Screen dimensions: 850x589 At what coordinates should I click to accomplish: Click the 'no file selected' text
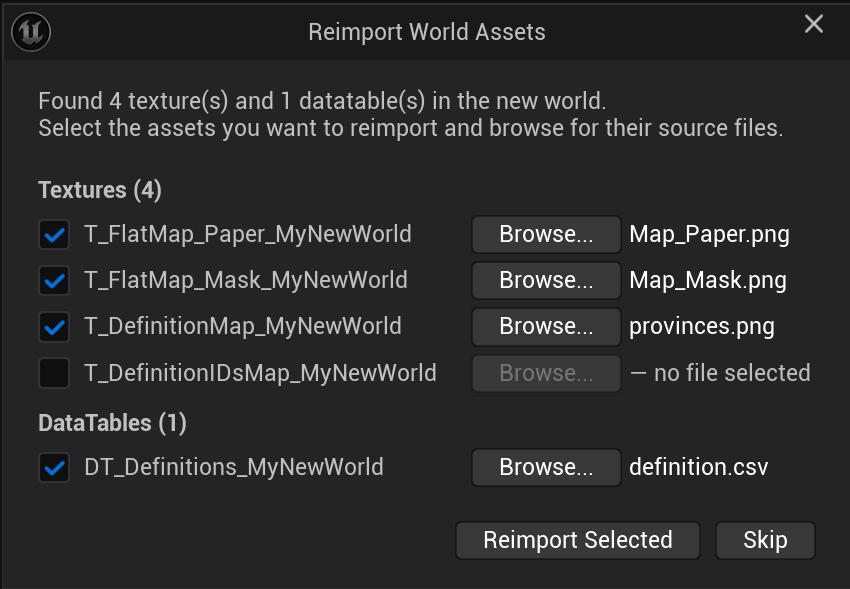point(732,373)
